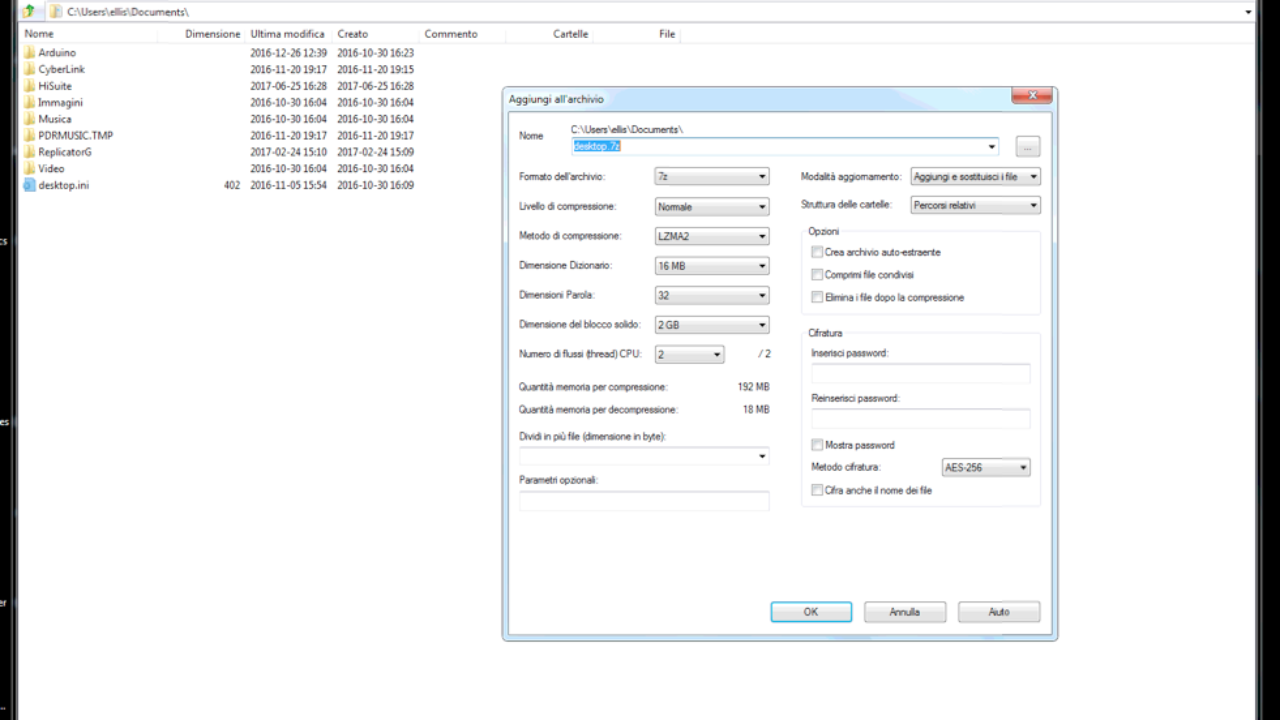
Task: Click the HiSuite folder icon
Action: [30, 86]
